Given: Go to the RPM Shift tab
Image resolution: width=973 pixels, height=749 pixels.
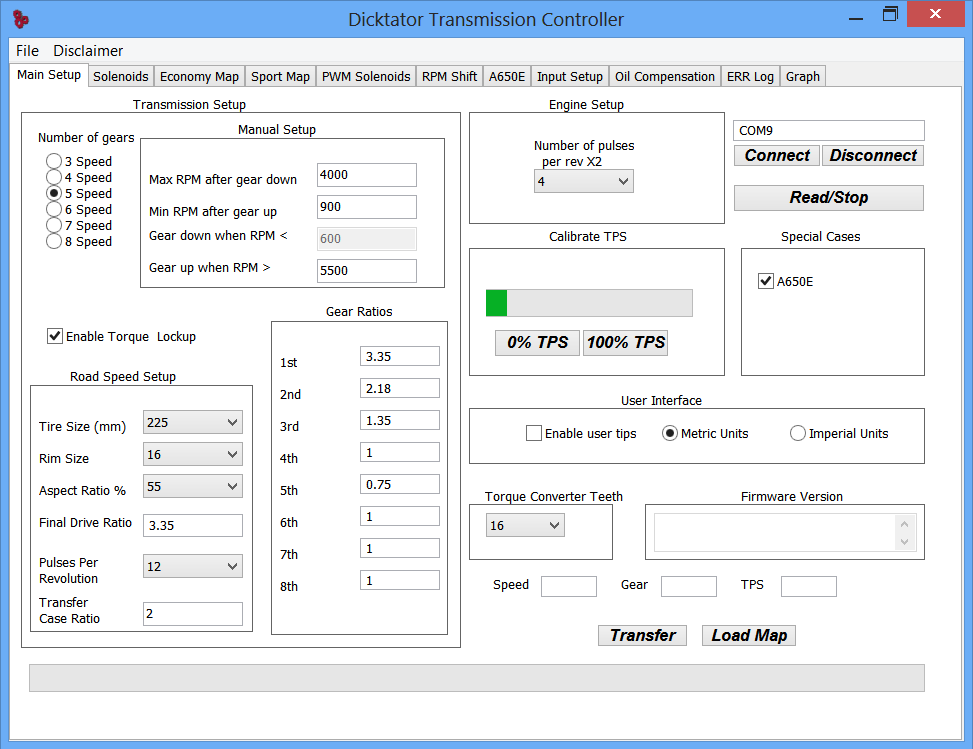Looking at the screenshot, I should (x=449, y=76).
